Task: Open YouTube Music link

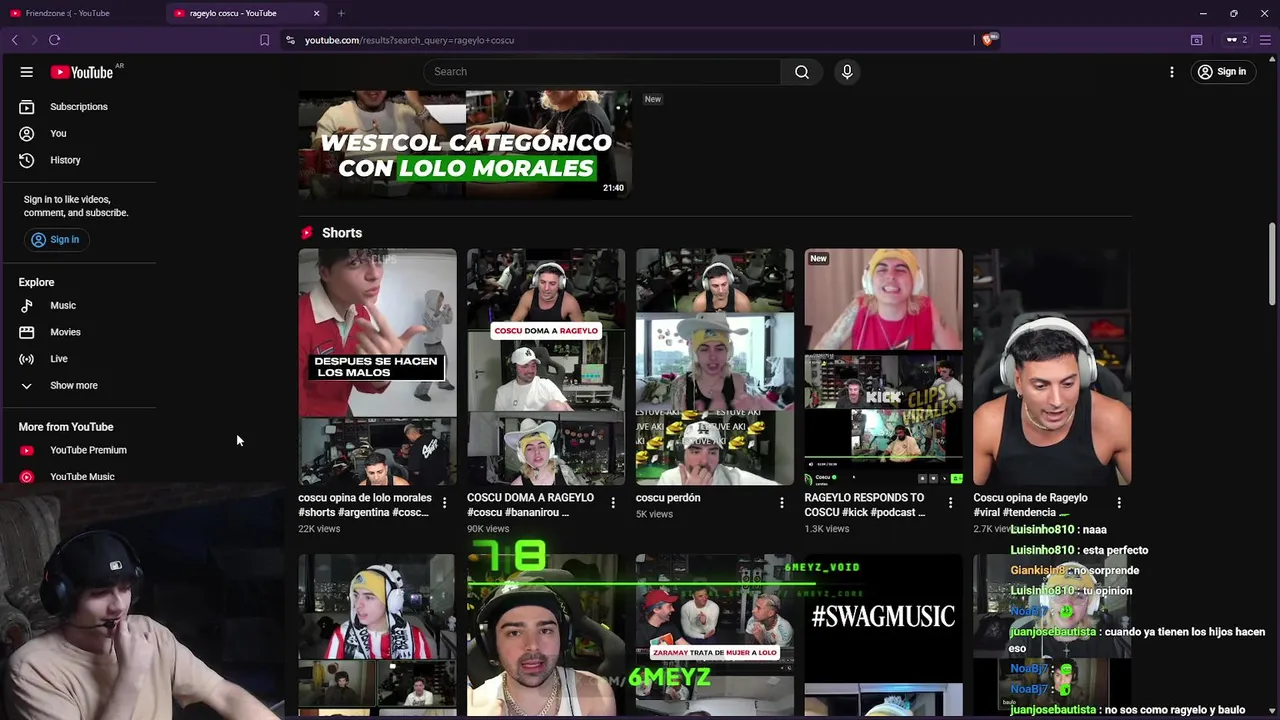Action: 80,477
